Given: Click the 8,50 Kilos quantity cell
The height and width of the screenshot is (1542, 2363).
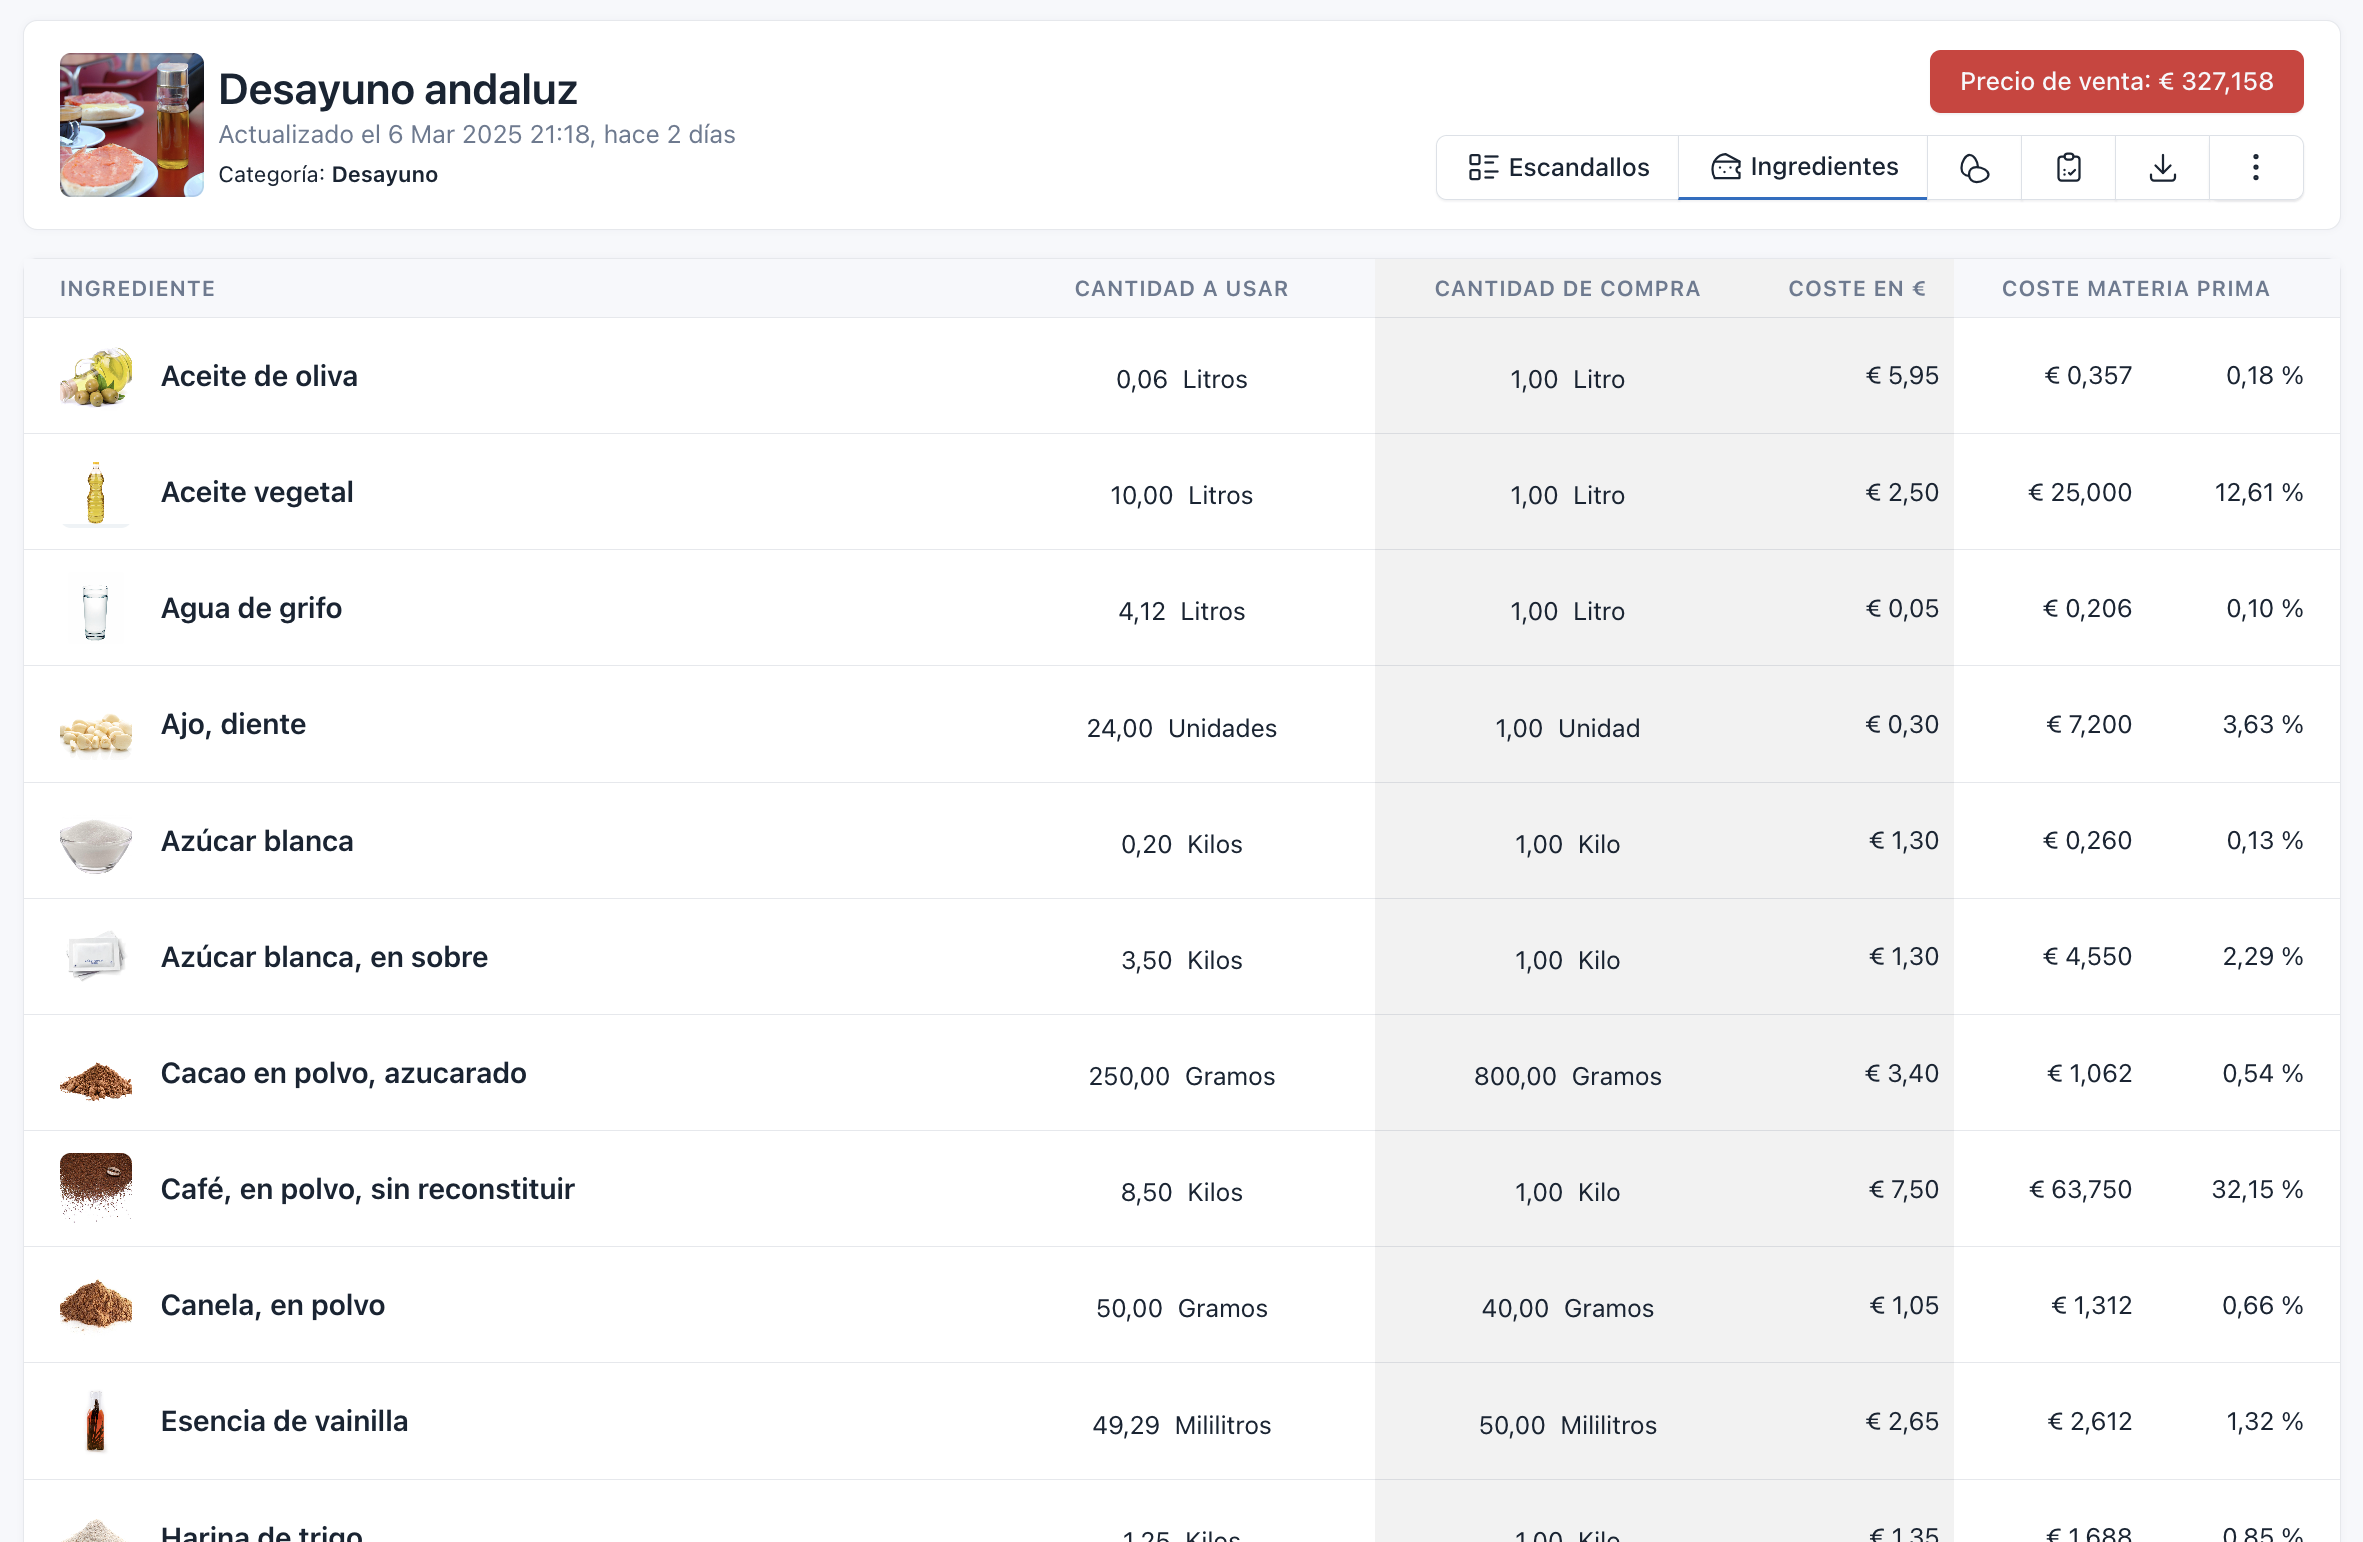Looking at the screenshot, I should tap(1181, 1192).
